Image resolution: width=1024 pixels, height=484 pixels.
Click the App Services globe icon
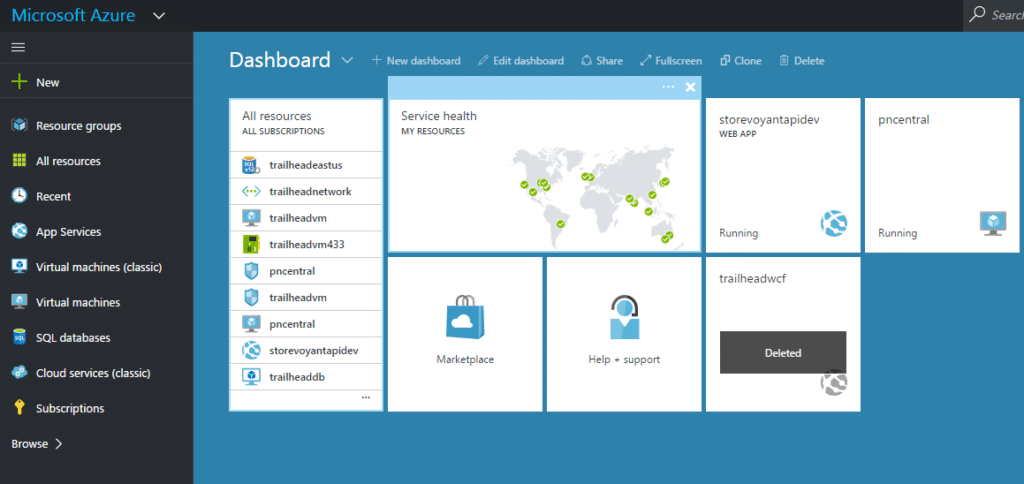20,231
